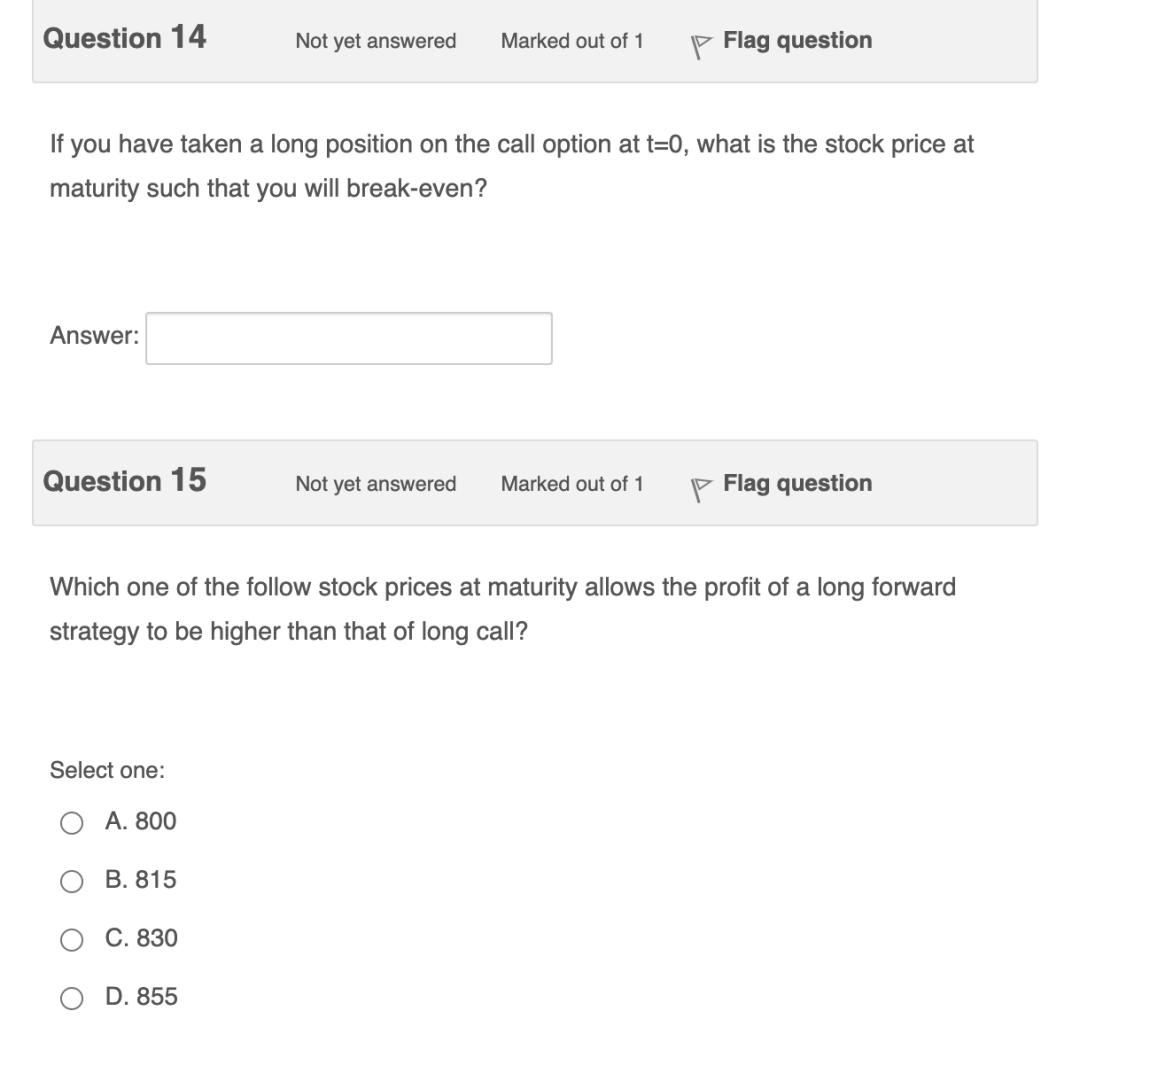1173x1065 pixels.
Task: Click option B. 815 text label
Action: 141,880
